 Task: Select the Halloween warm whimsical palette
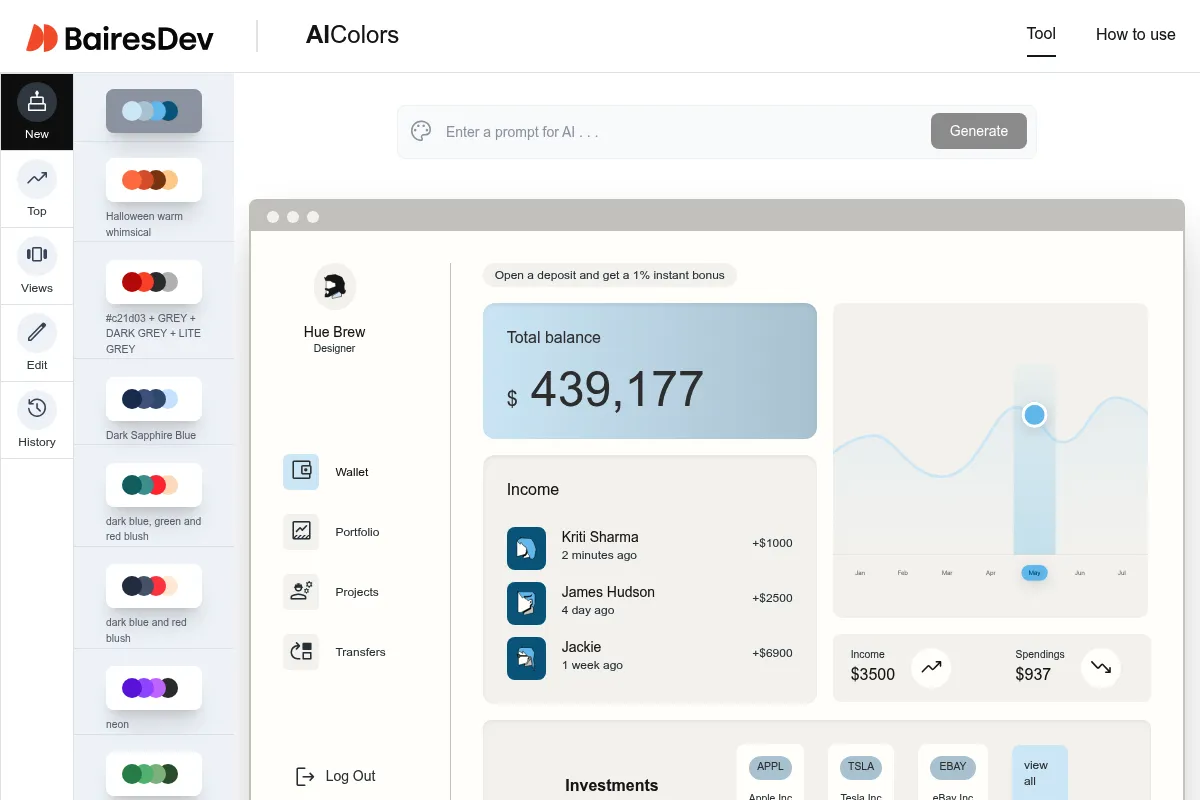[x=154, y=180]
